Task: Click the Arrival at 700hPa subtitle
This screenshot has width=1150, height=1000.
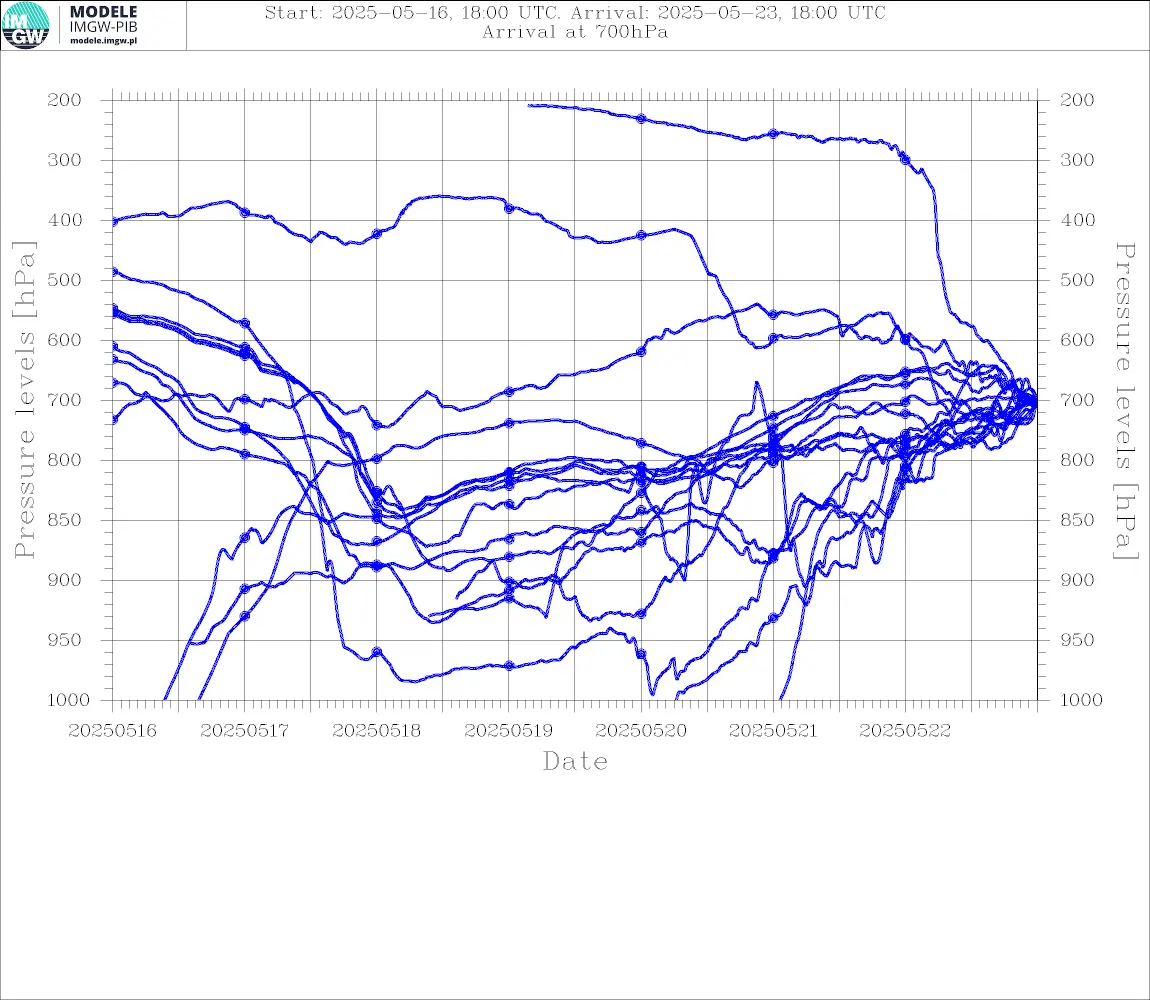Action: click(575, 32)
